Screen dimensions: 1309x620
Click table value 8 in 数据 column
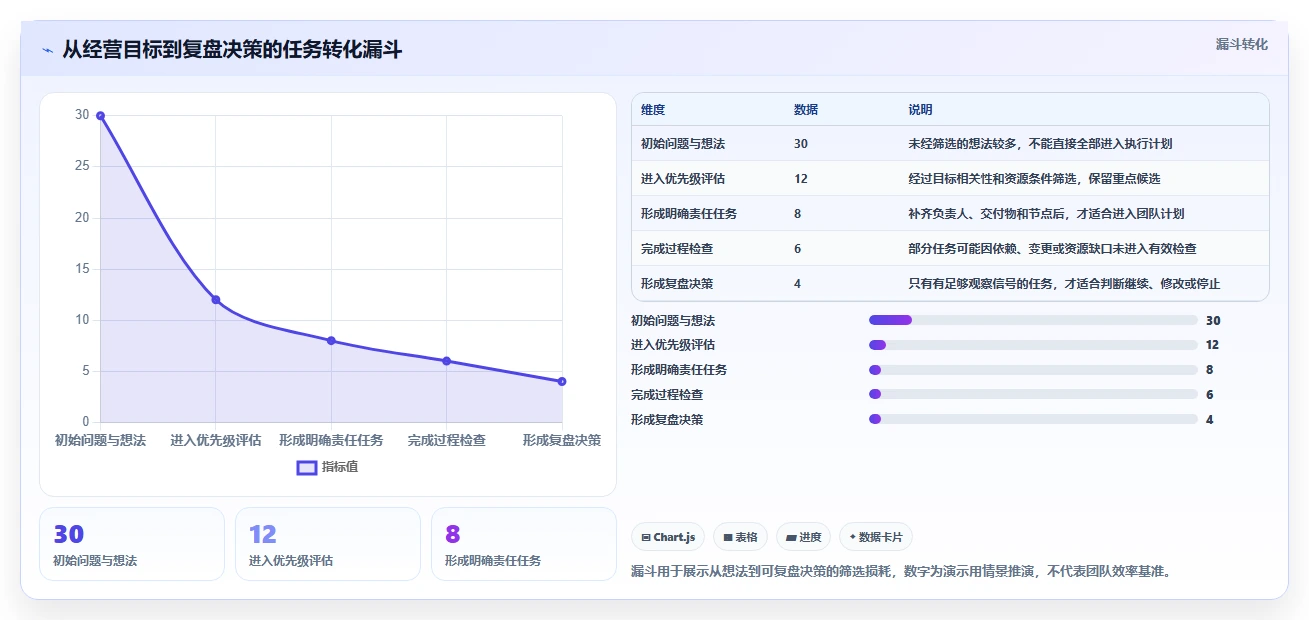click(x=798, y=214)
